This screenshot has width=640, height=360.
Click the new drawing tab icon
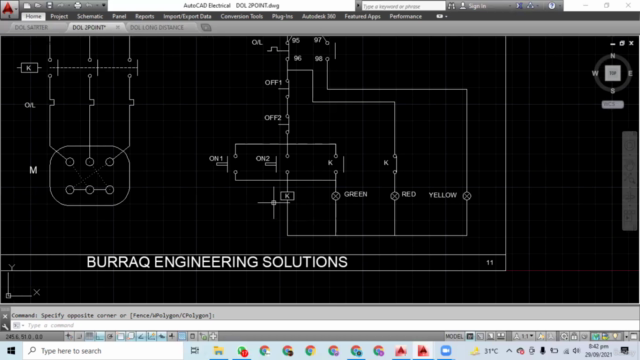click(206, 27)
